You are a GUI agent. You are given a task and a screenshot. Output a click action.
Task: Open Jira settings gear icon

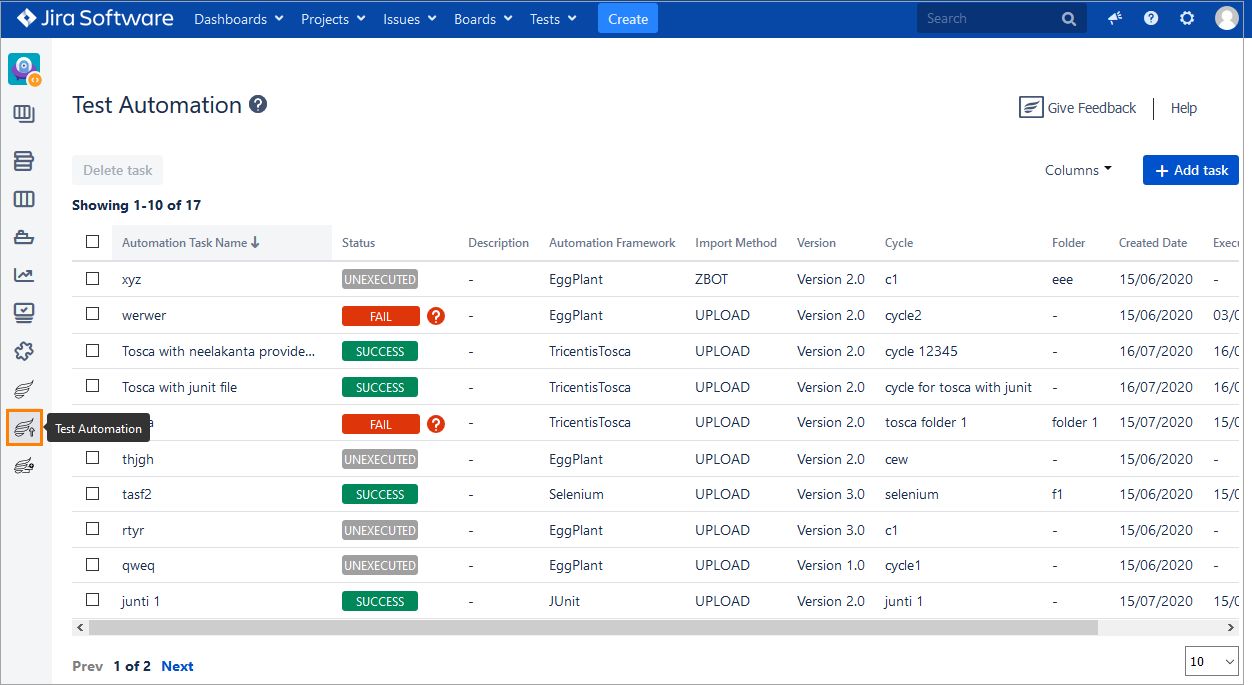pos(1187,18)
